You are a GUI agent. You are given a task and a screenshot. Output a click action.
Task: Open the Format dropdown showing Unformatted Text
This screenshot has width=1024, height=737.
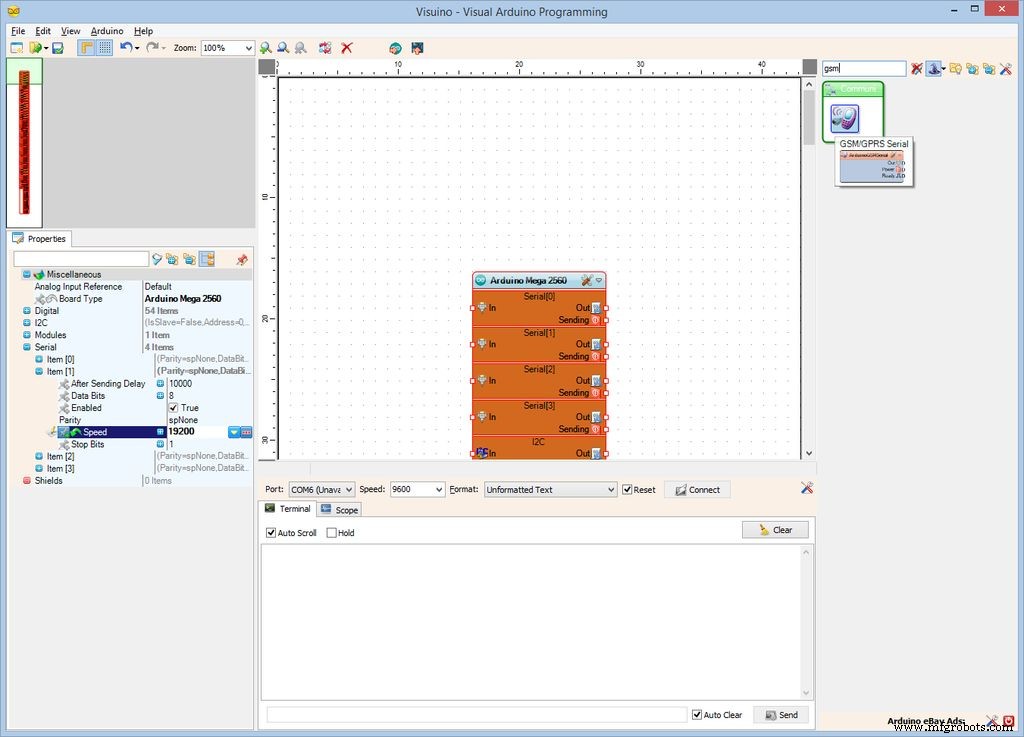tap(610, 490)
